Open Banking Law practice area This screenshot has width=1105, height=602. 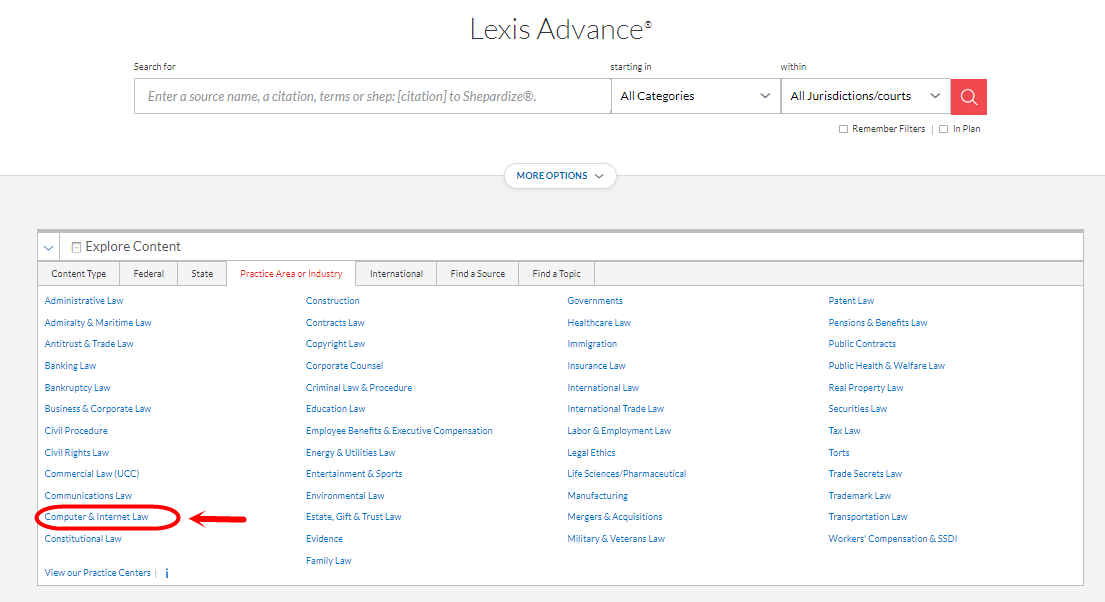click(70, 366)
